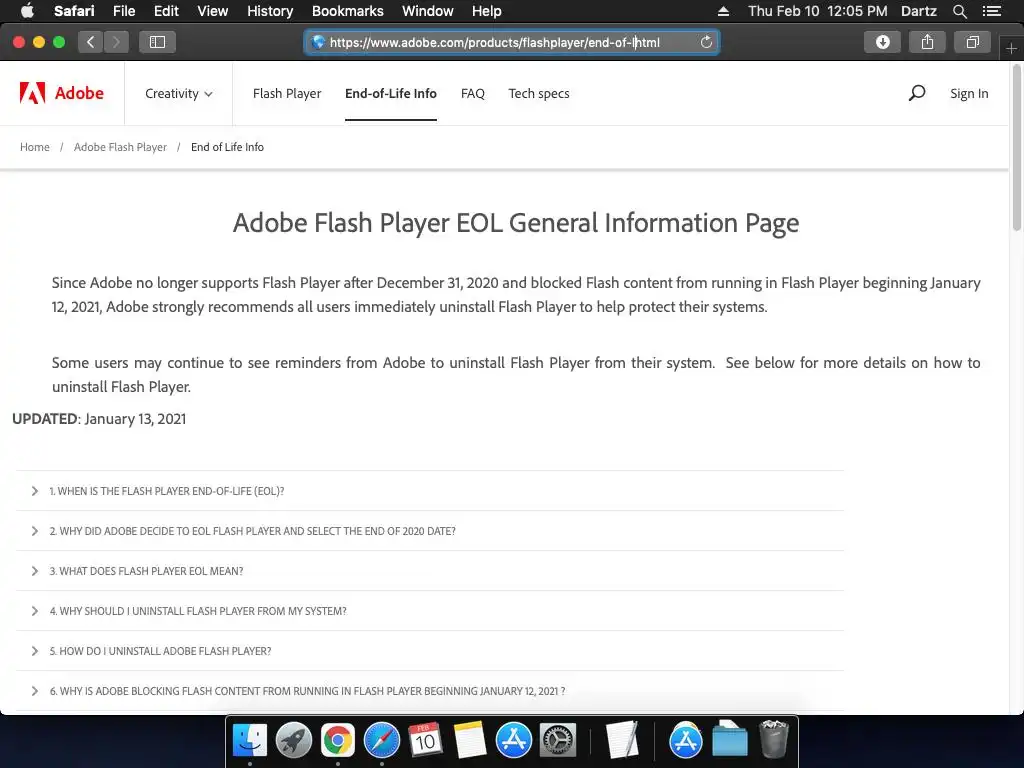The height and width of the screenshot is (768, 1024).
Task: Click the End of Life Info breadcrumb
Action: coord(227,147)
